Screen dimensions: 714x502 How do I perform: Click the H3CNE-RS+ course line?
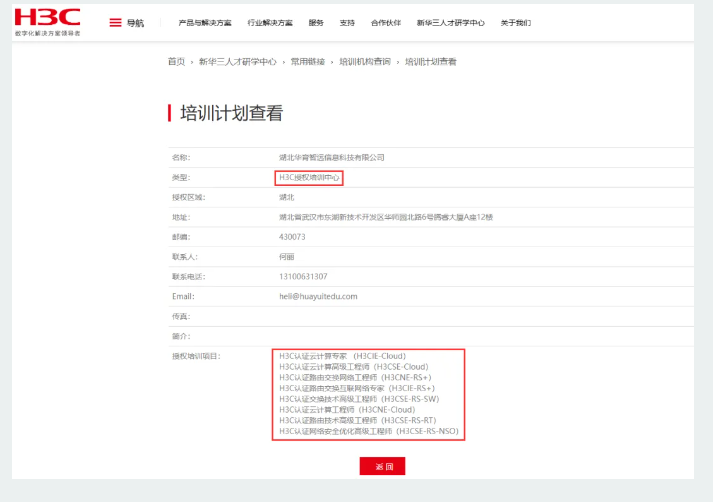pos(355,378)
